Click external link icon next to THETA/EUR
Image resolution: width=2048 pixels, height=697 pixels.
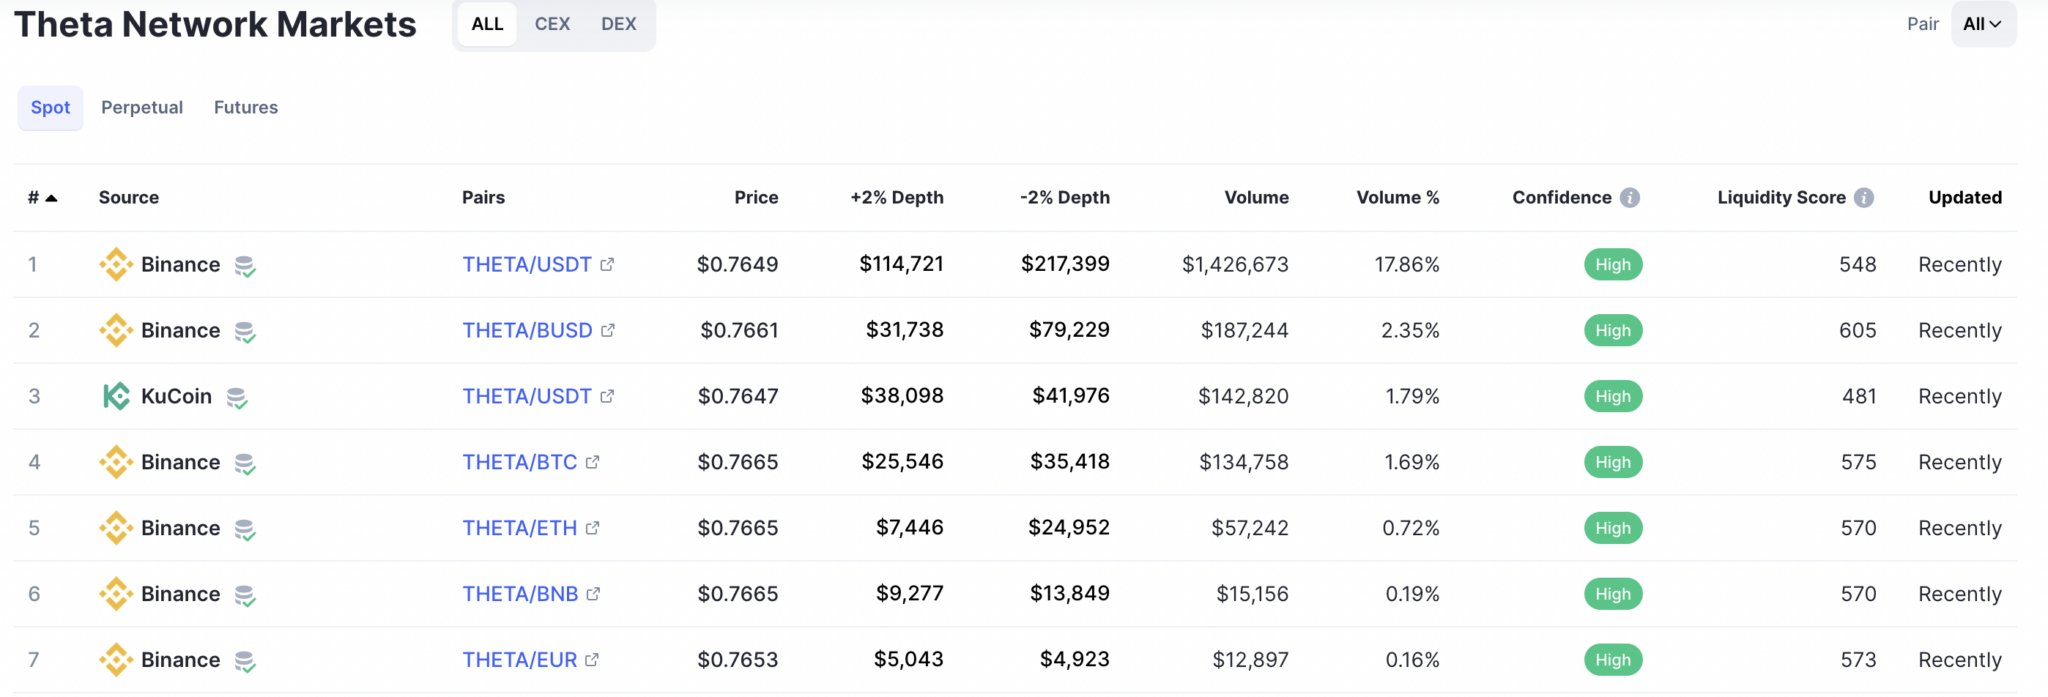tap(592, 660)
